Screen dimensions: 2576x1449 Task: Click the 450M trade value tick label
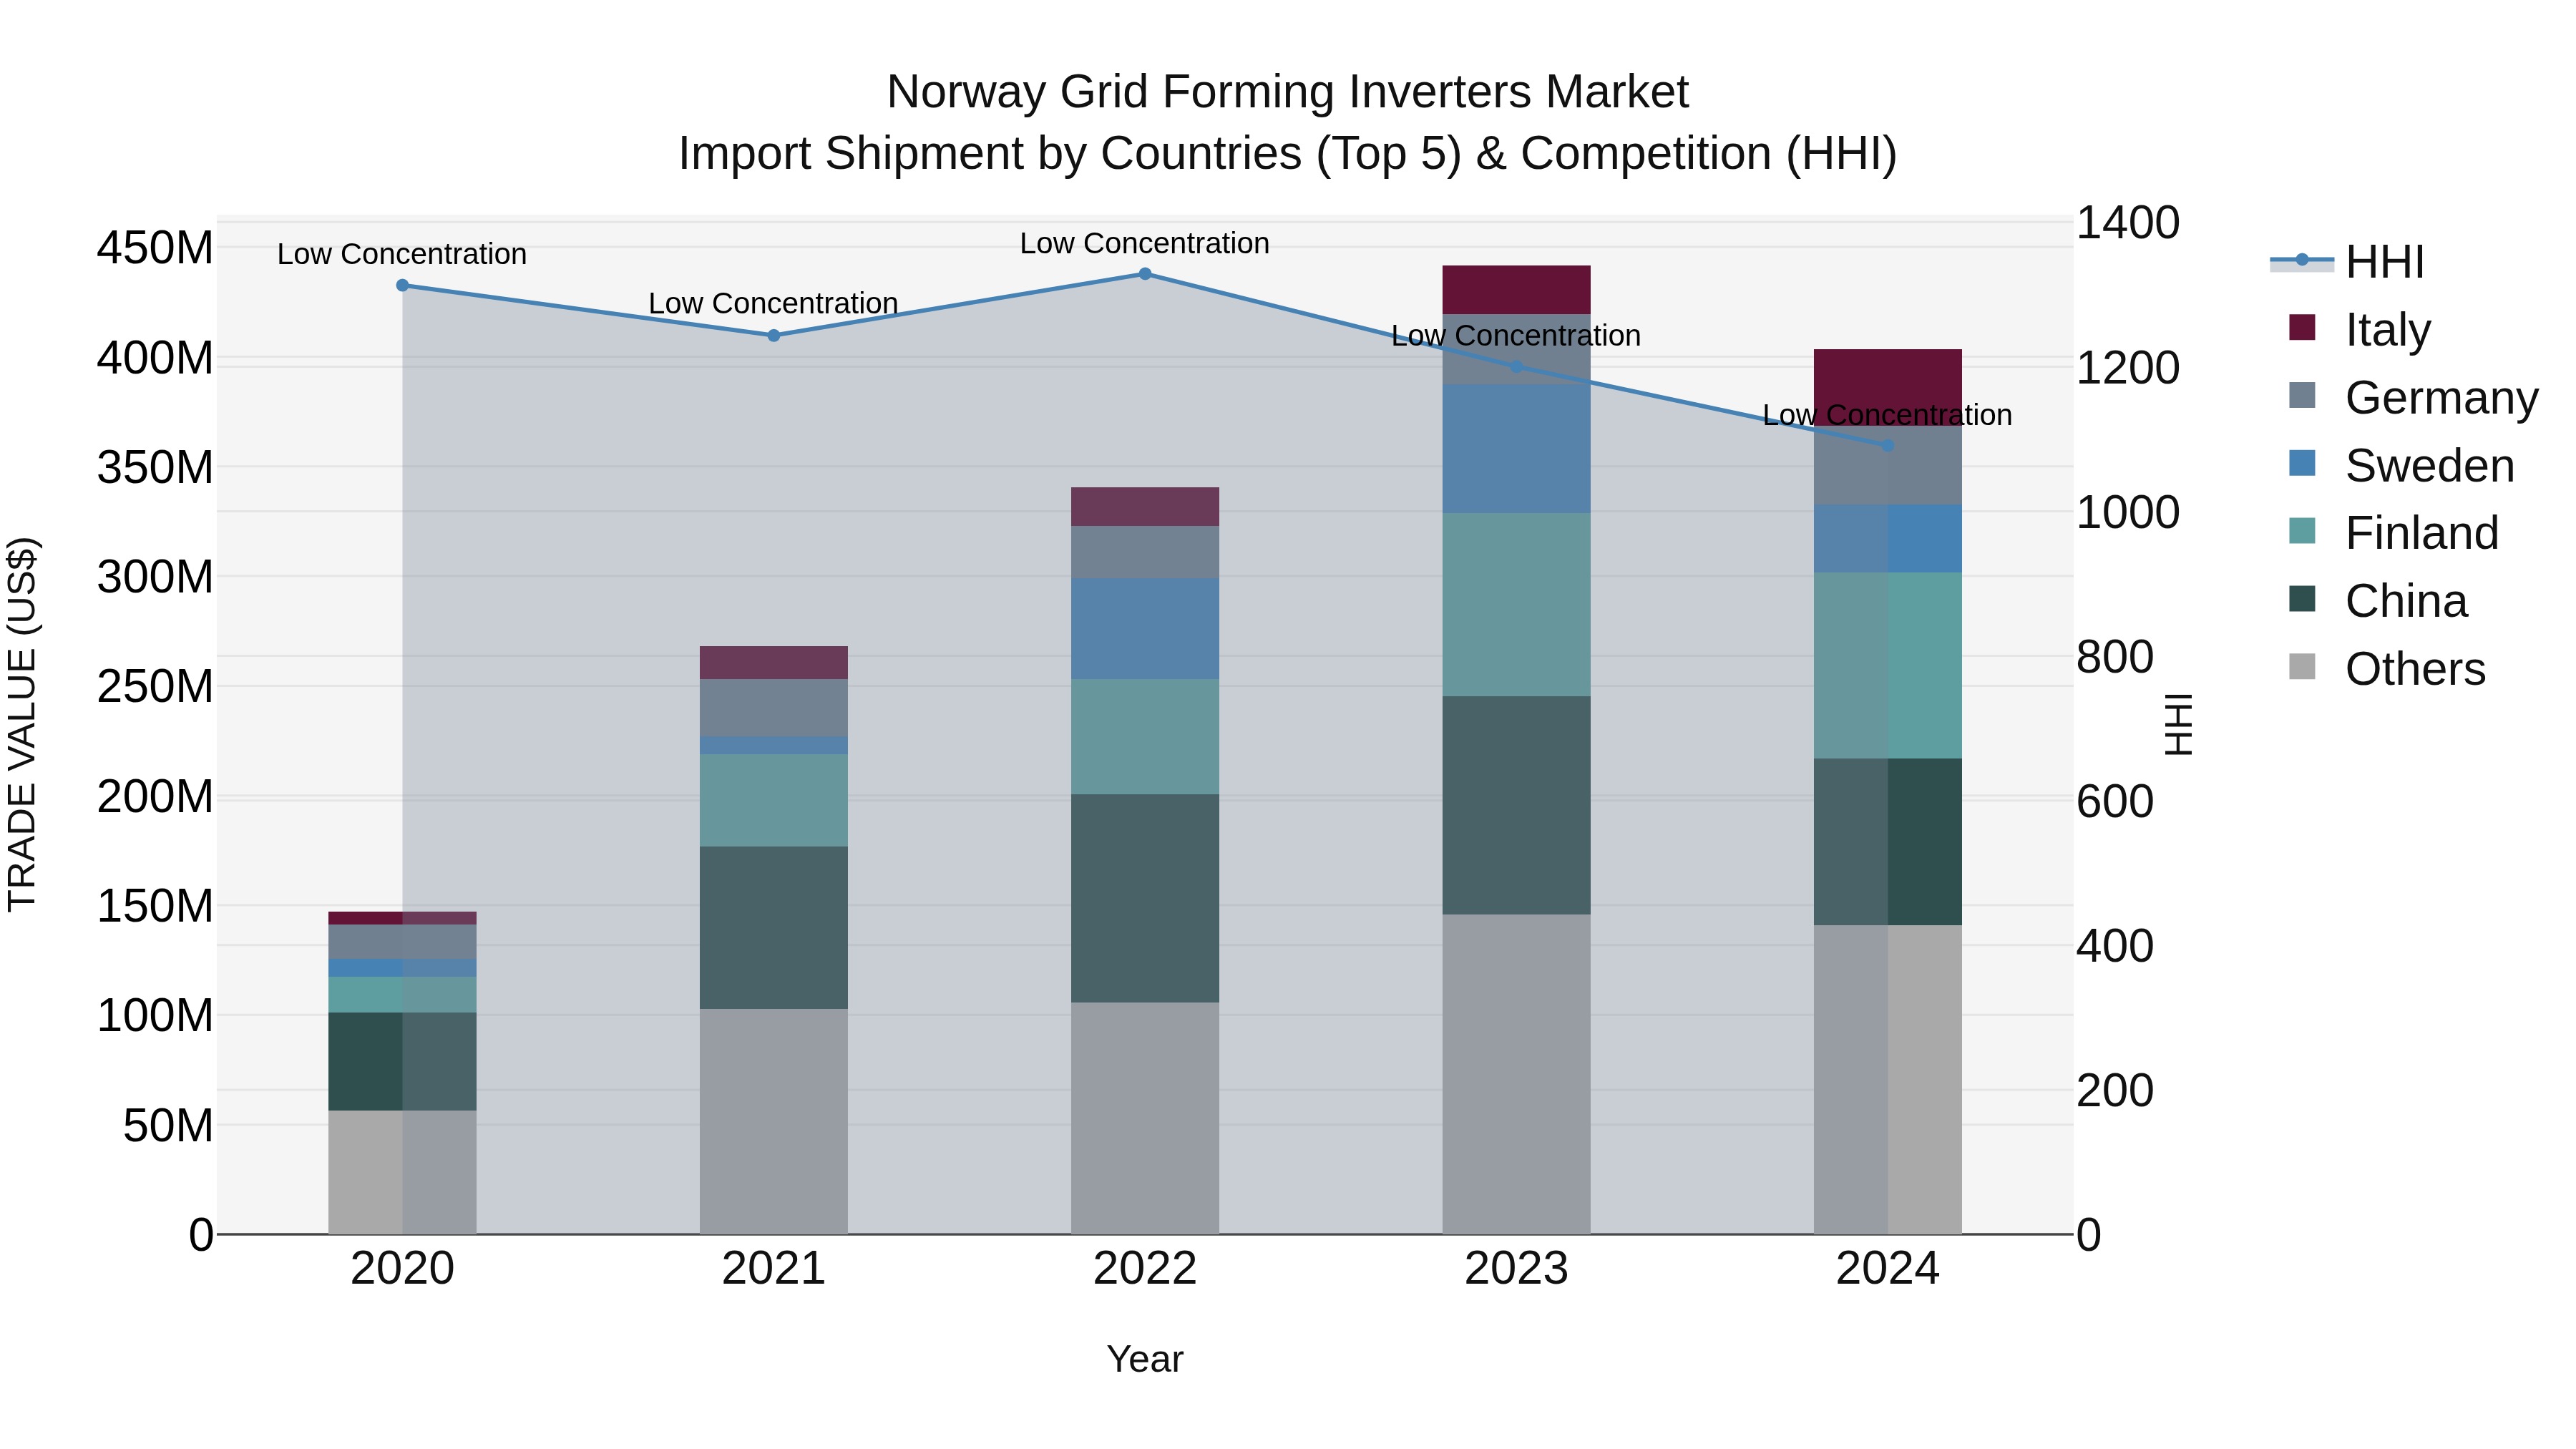[155, 247]
